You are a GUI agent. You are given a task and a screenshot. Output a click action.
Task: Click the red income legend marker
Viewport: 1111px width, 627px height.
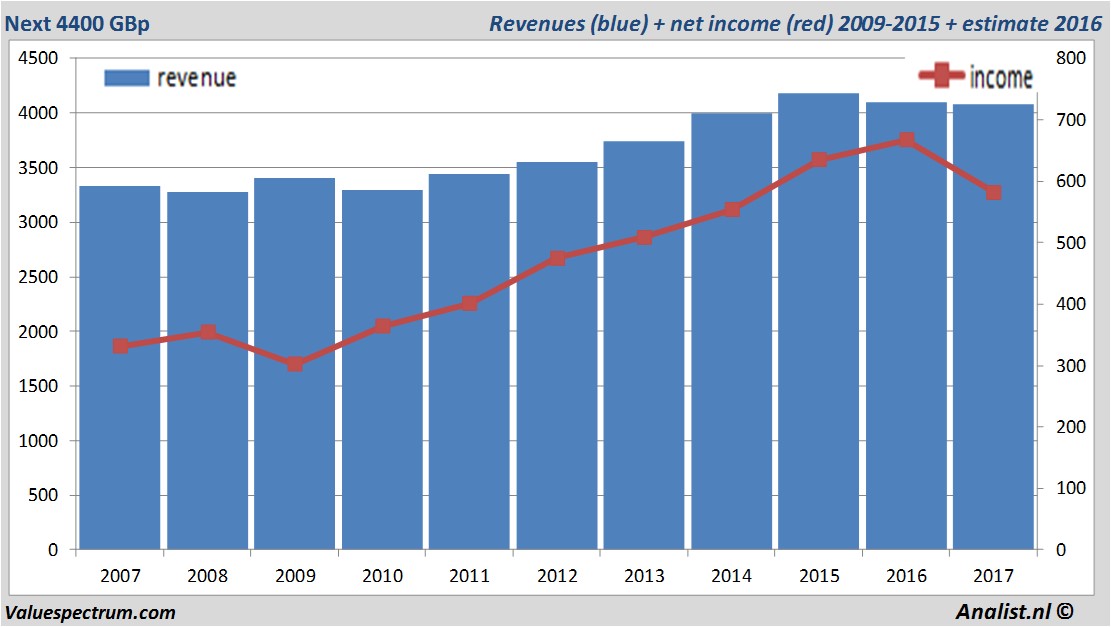[x=939, y=76]
